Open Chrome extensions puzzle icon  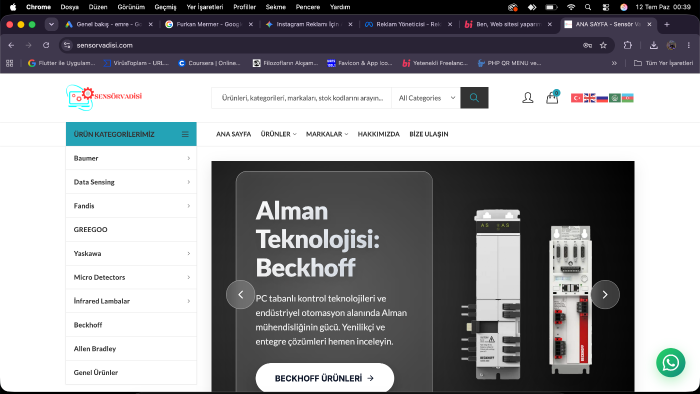tap(628, 45)
